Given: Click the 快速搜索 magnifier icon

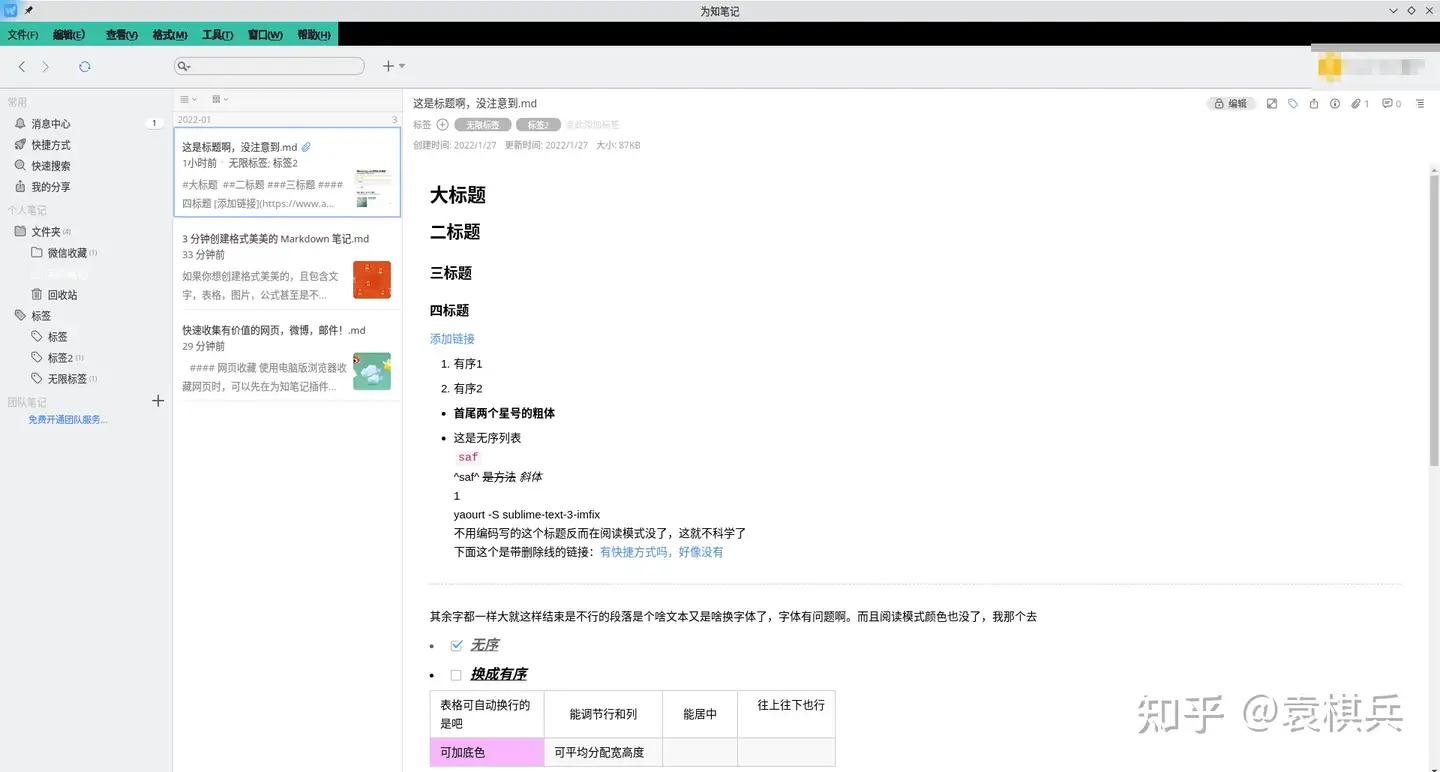Looking at the screenshot, I should click(x=20, y=166).
